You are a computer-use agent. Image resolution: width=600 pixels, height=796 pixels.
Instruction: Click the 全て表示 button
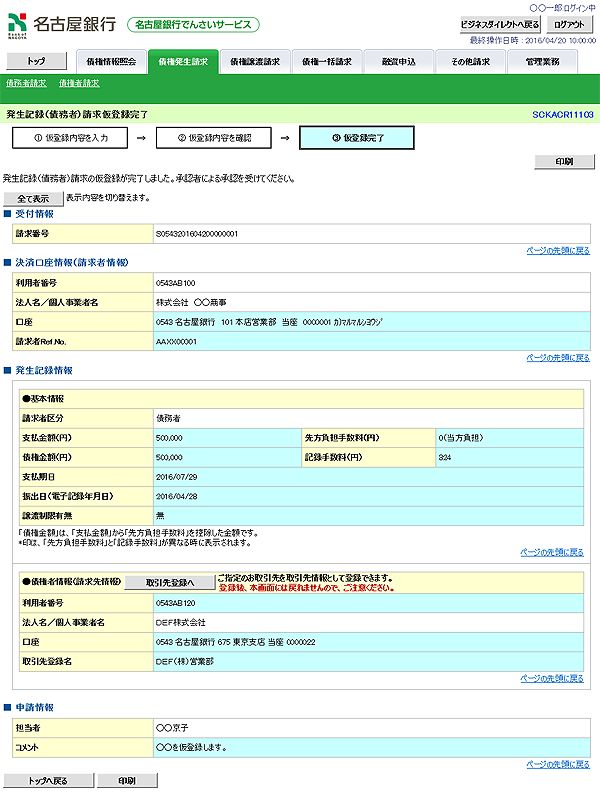point(34,198)
